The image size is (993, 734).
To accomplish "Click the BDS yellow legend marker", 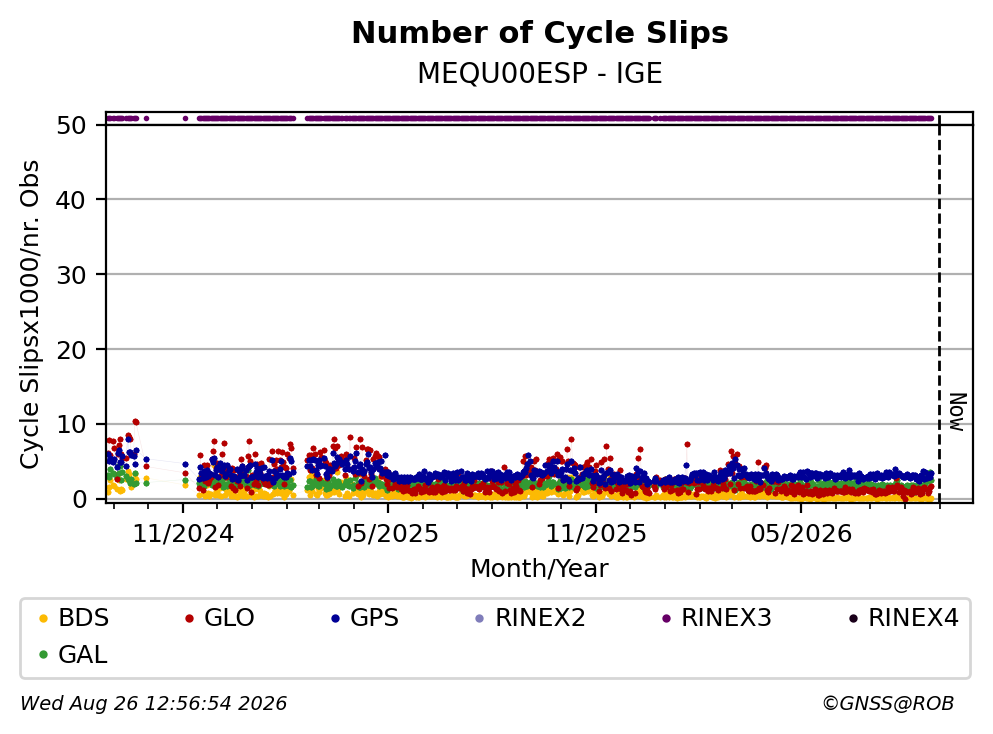I will [x=43, y=618].
